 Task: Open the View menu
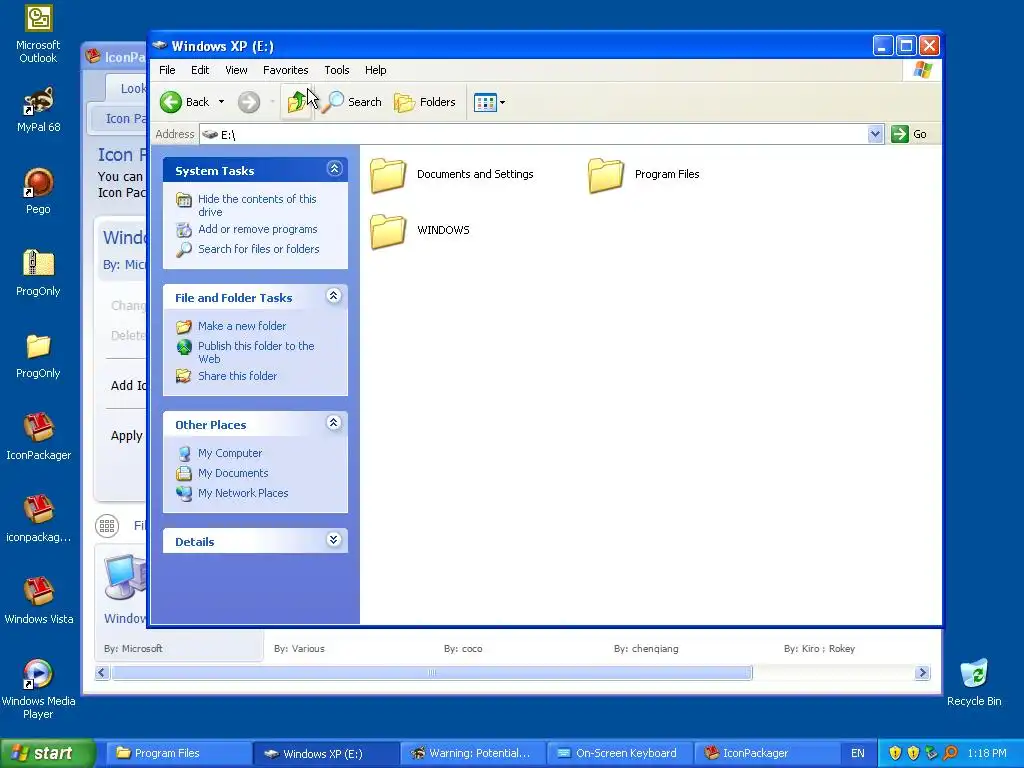coord(236,70)
